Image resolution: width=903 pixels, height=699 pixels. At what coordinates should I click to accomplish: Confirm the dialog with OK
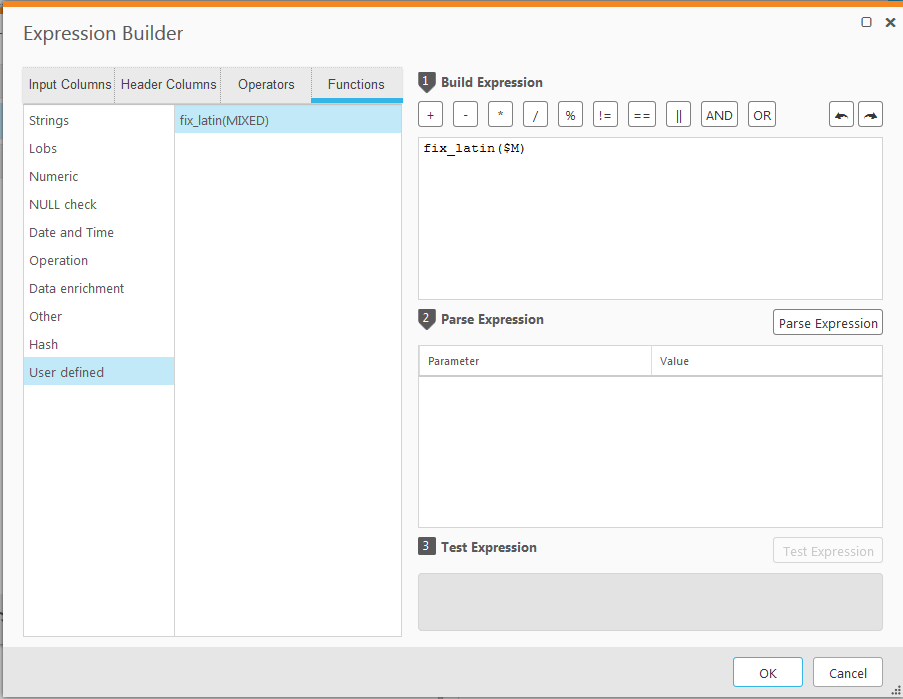[x=767, y=673]
